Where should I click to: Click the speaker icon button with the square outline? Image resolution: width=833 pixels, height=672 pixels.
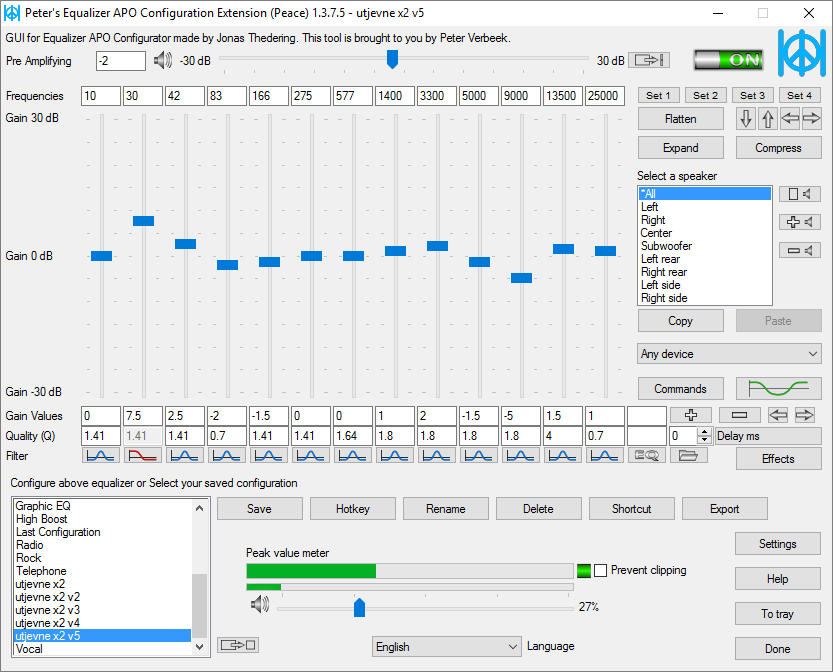point(800,194)
